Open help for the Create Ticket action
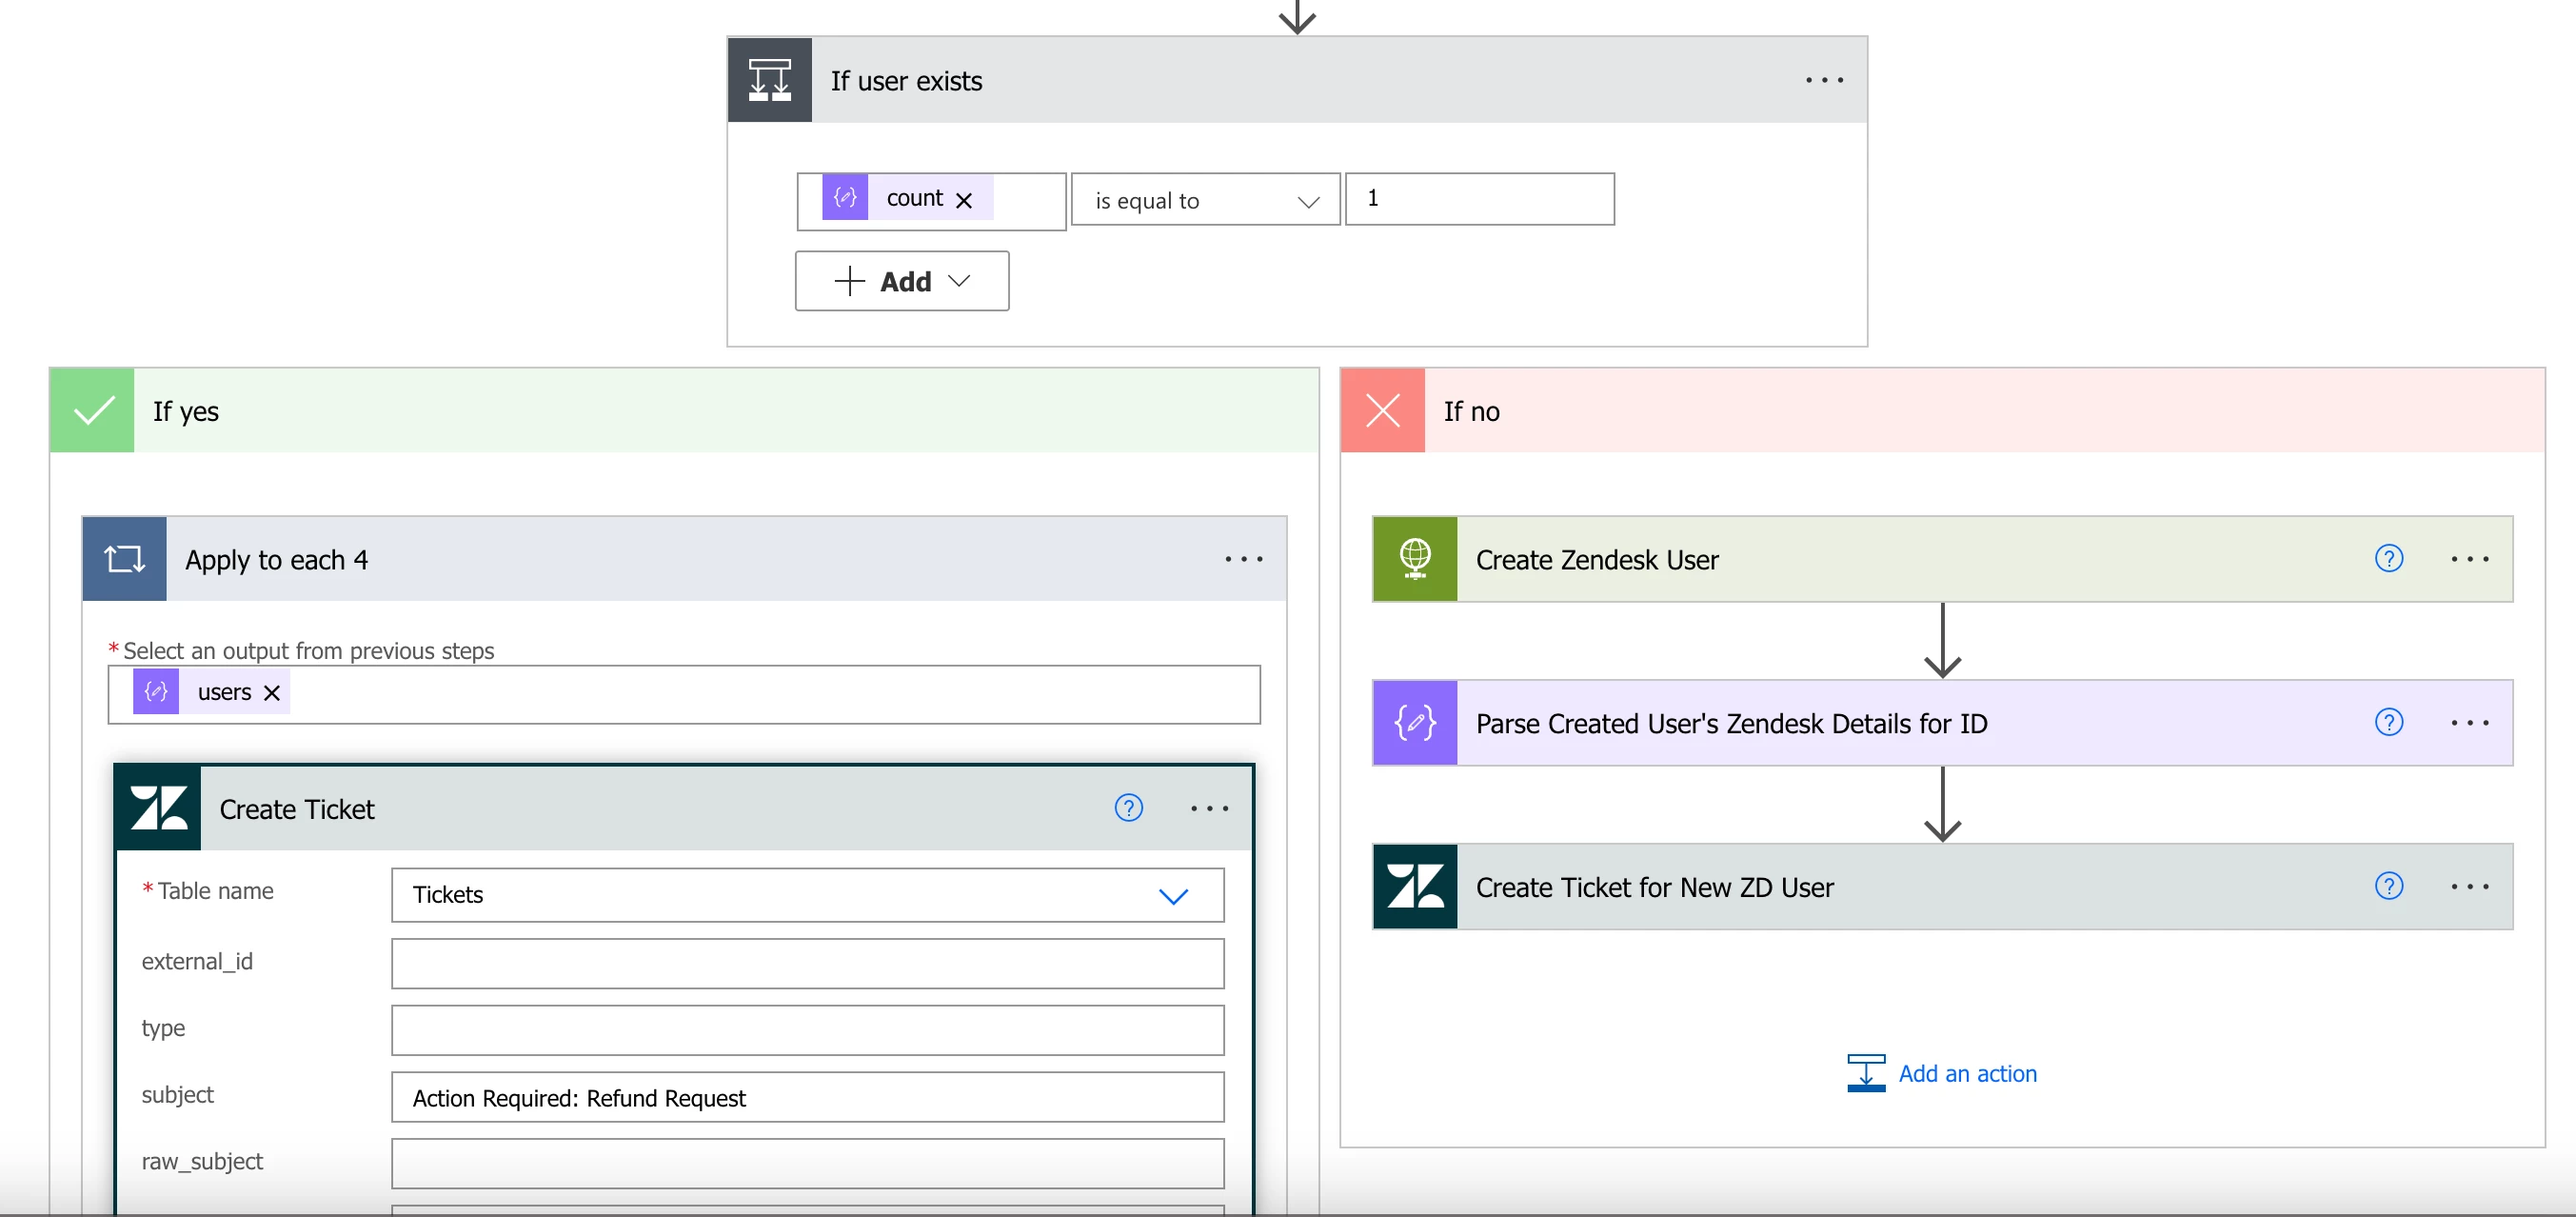This screenshot has height=1217, width=2576. (x=1128, y=808)
